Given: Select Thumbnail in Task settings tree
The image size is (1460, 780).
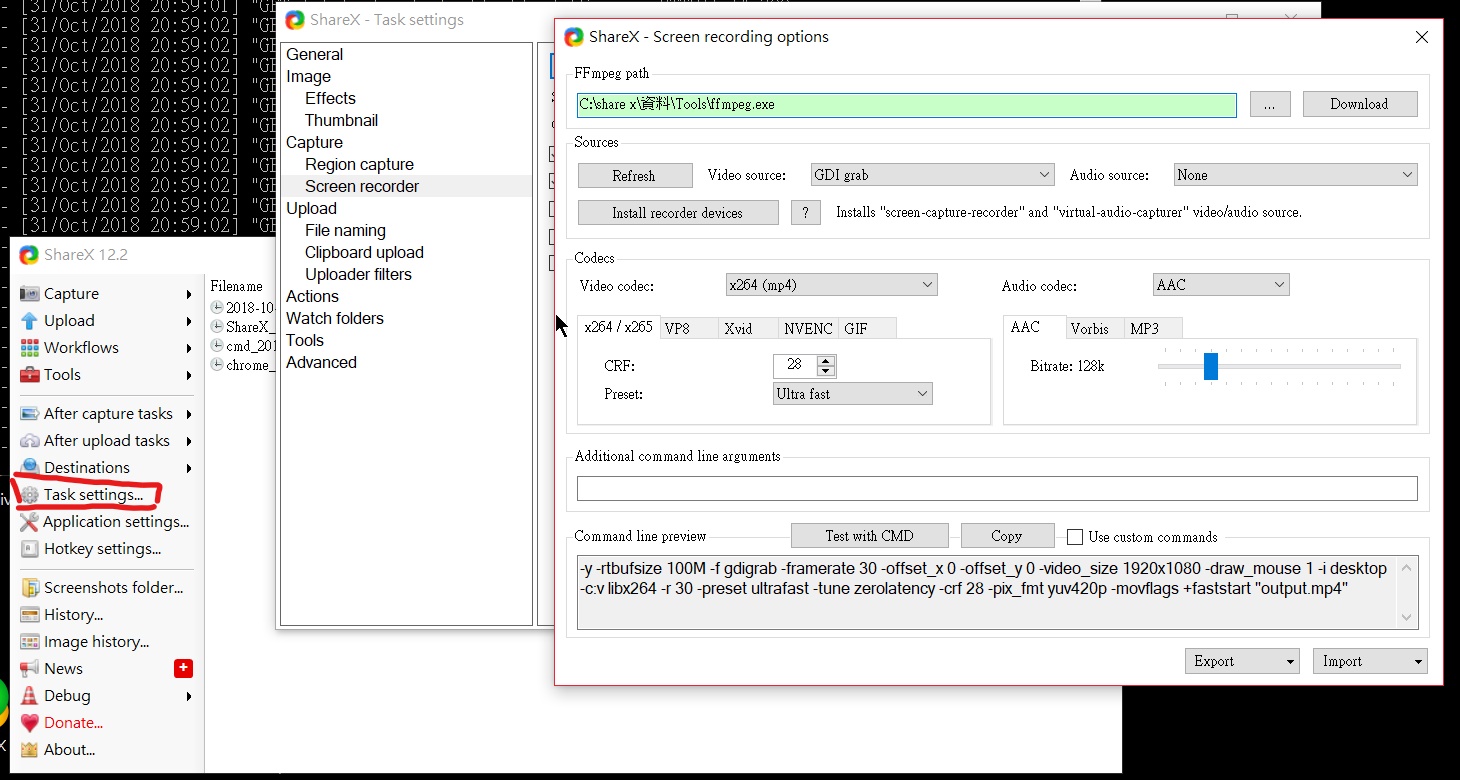Looking at the screenshot, I should (x=341, y=121).
